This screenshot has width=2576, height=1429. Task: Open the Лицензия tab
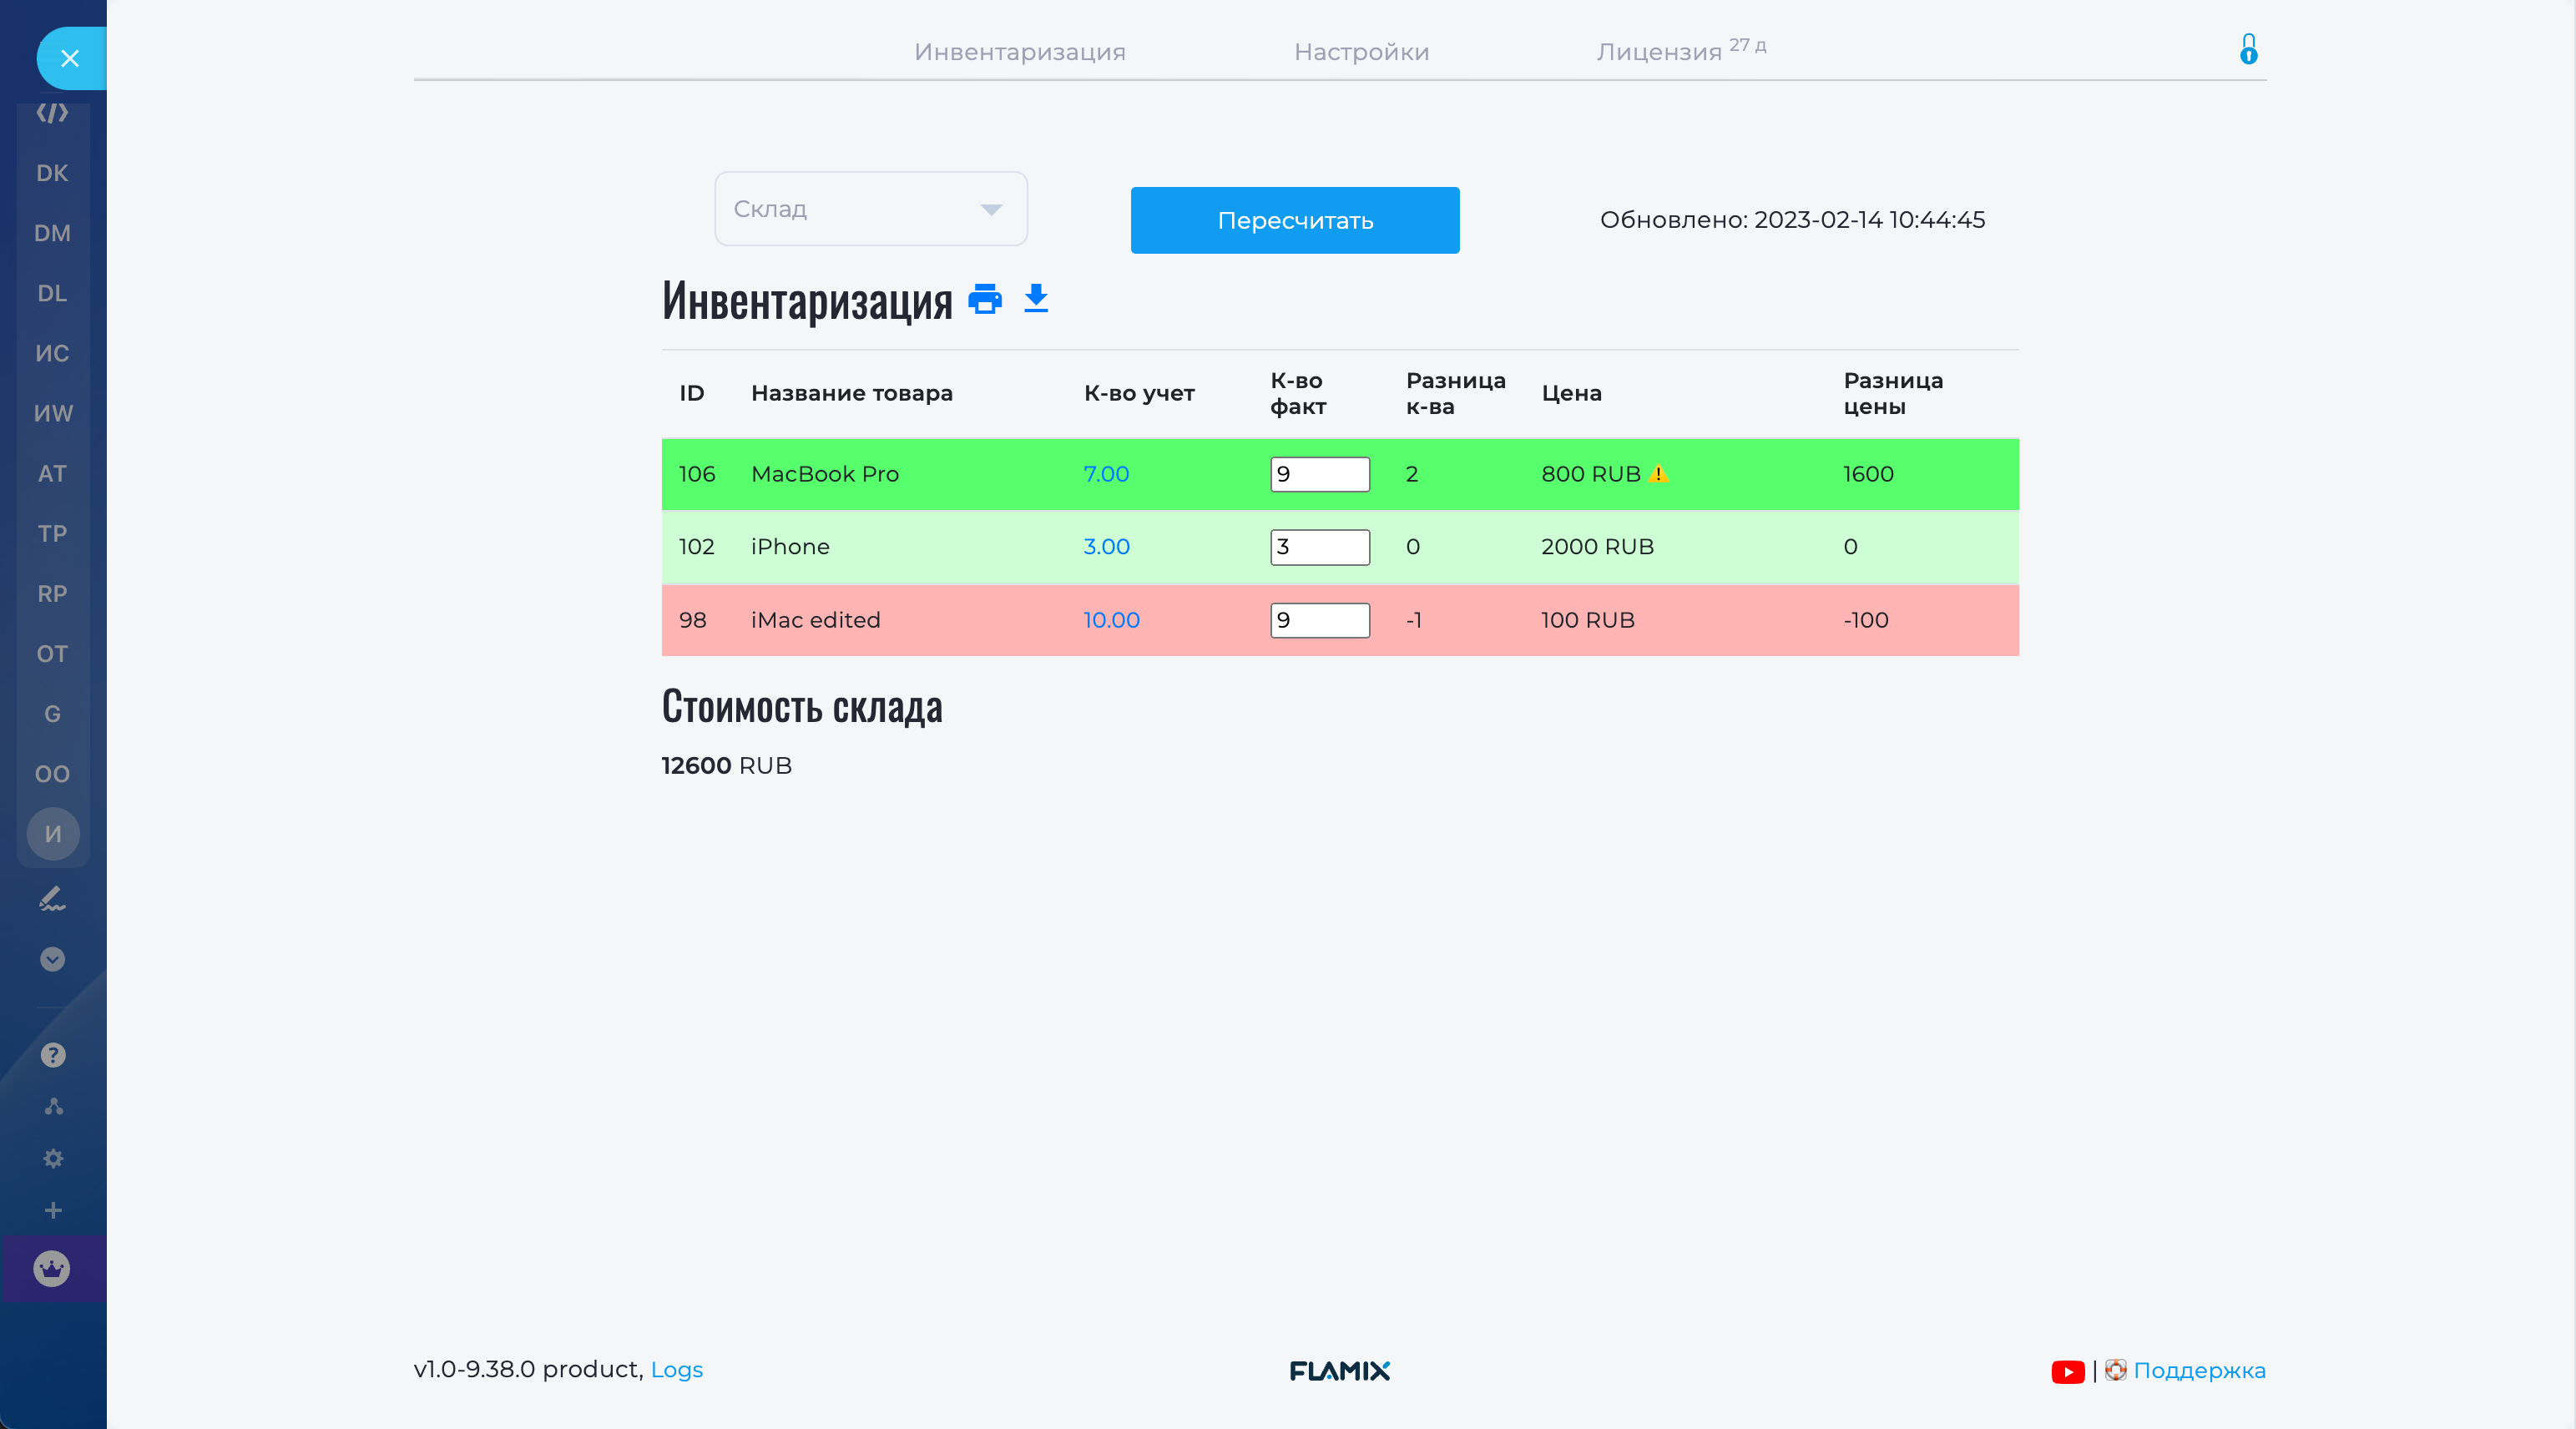click(1658, 52)
